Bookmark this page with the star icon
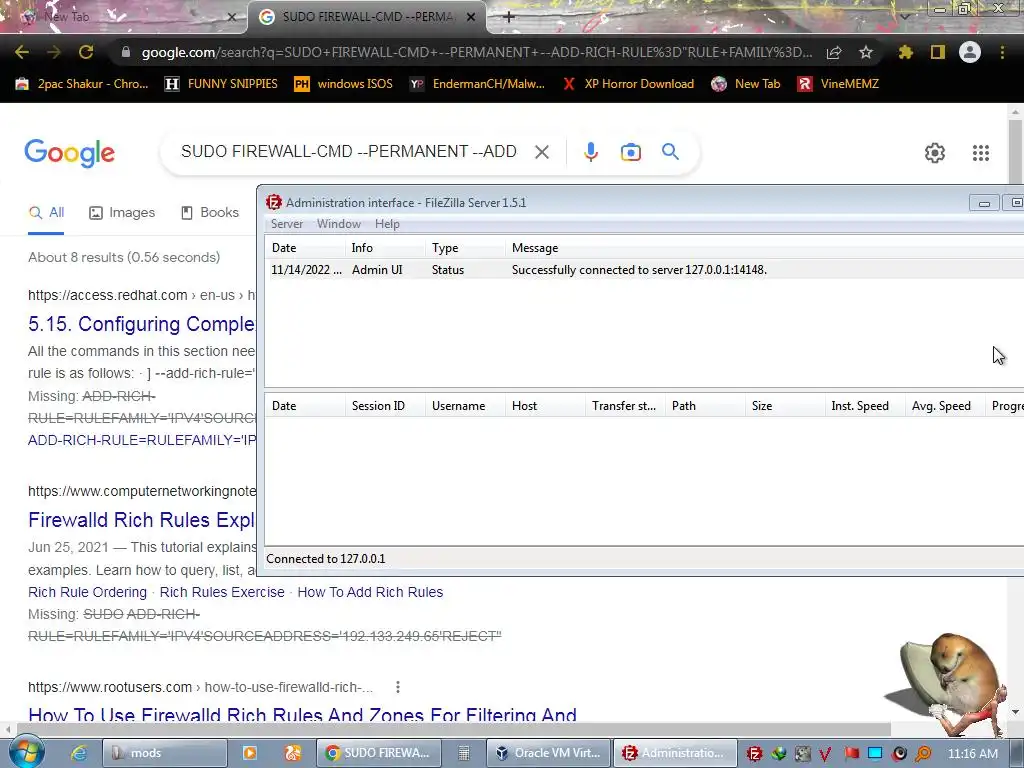Image resolution: width=1024 pixels, height=768 pixels. pos(866,52)
